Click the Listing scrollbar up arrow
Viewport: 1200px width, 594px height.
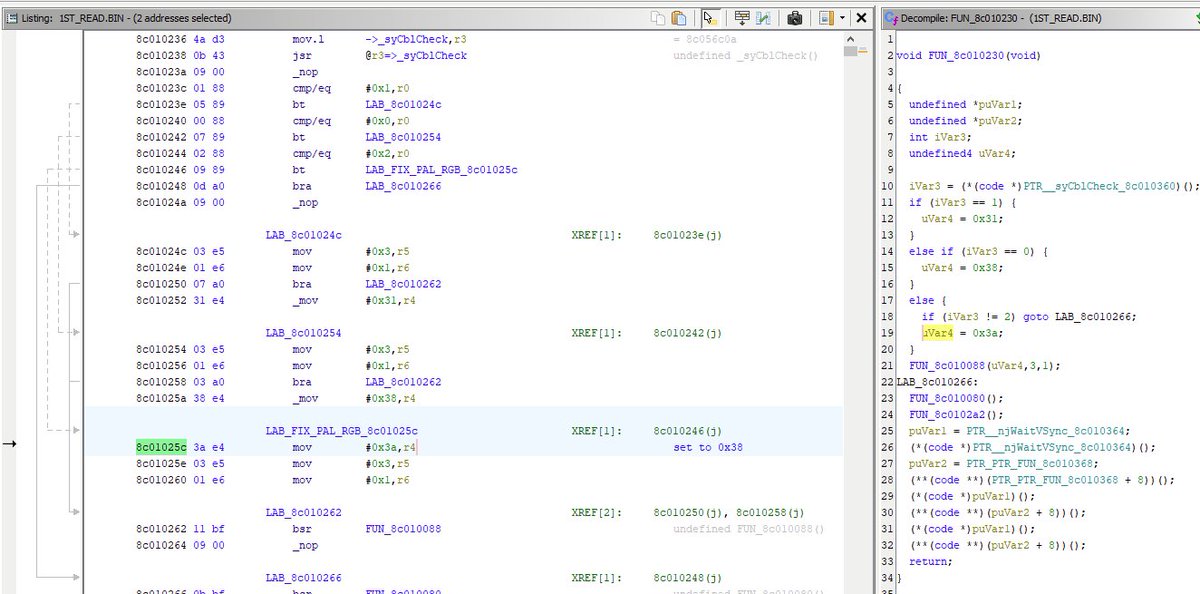click(850, 39)
